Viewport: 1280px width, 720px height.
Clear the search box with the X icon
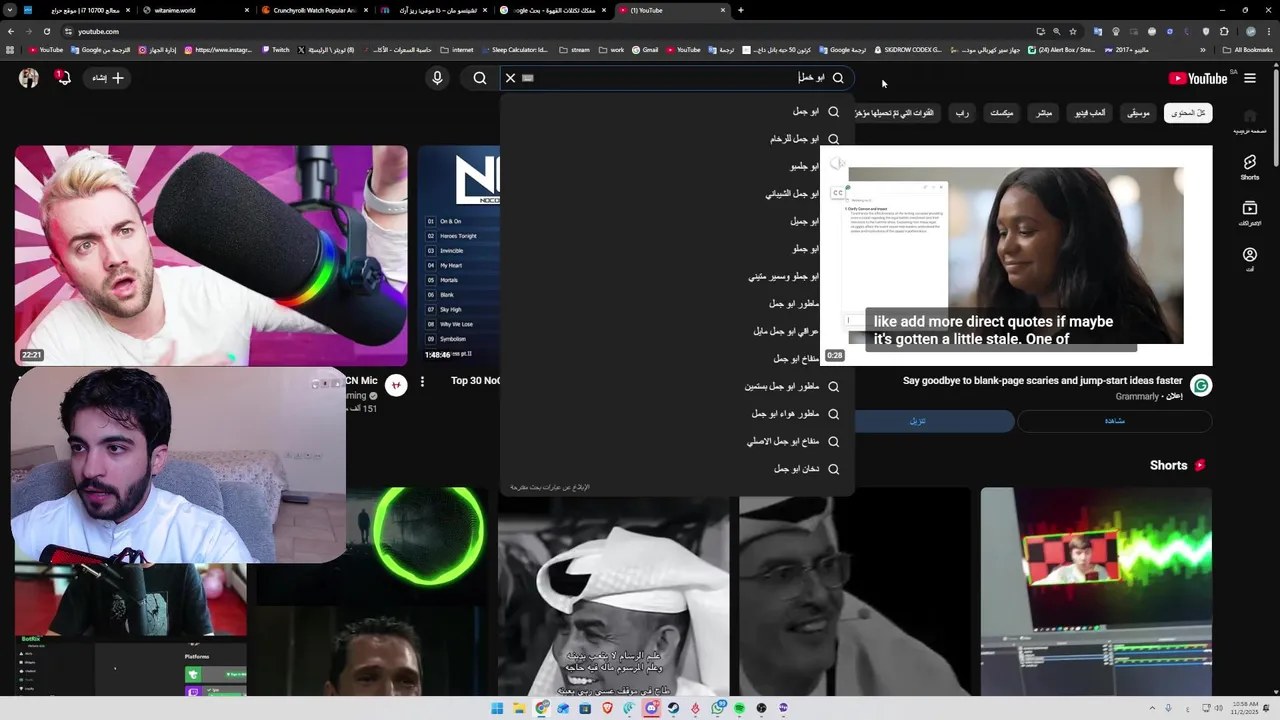pyautogui.click(x=510, y=78)
